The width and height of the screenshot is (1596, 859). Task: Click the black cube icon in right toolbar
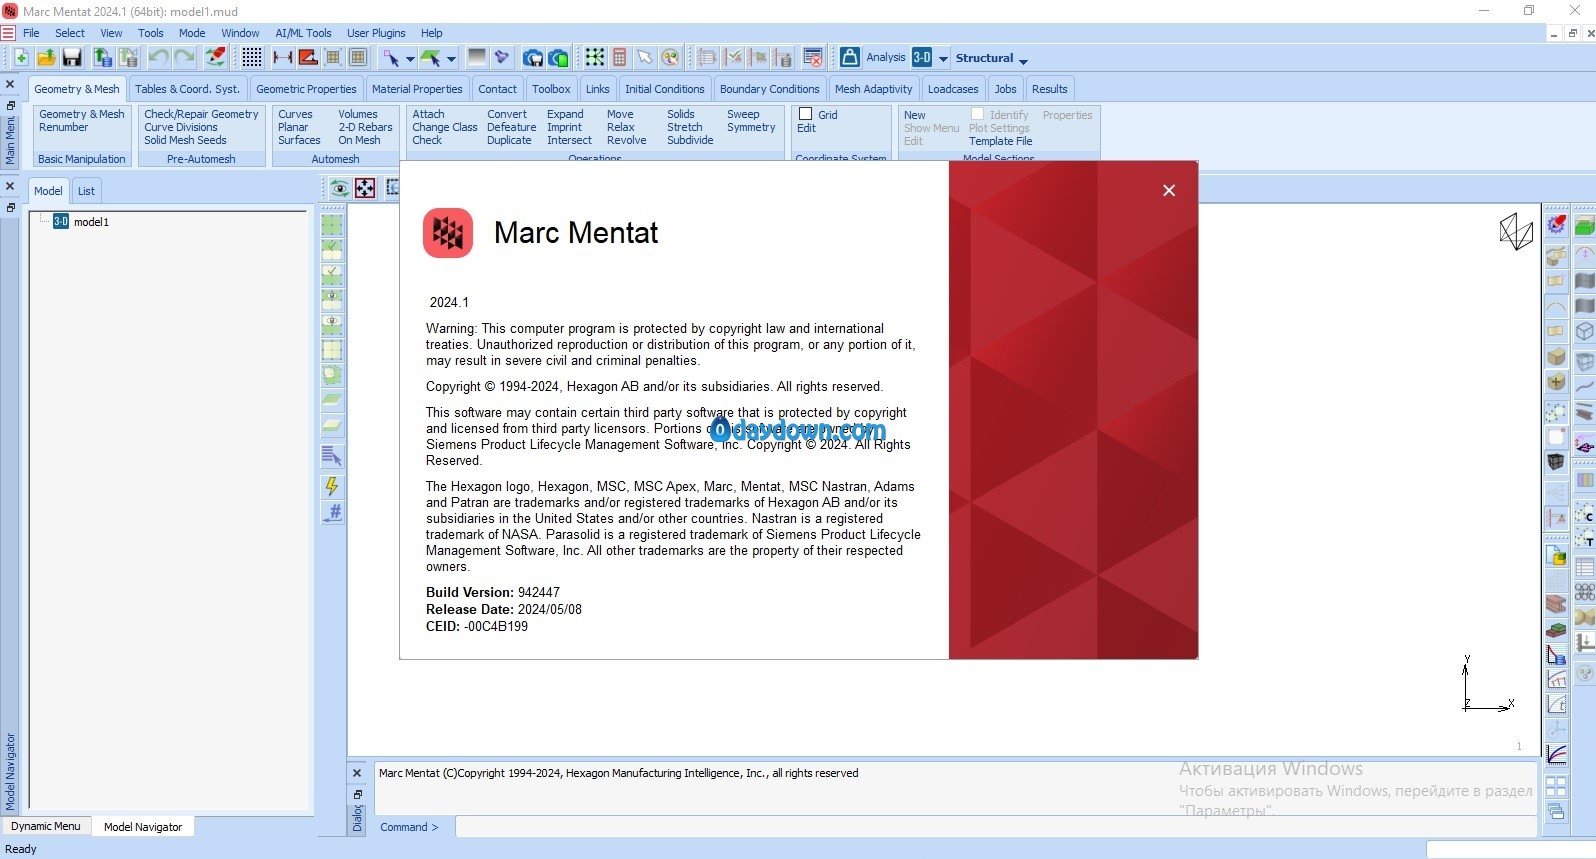click(1556, 462)
